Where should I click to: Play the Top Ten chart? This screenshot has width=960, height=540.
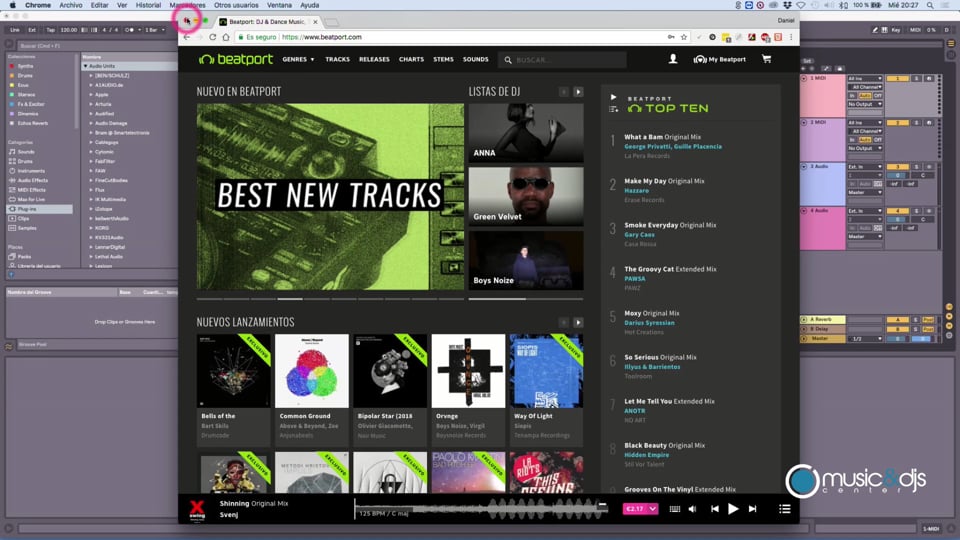click(x=613, y=97)
